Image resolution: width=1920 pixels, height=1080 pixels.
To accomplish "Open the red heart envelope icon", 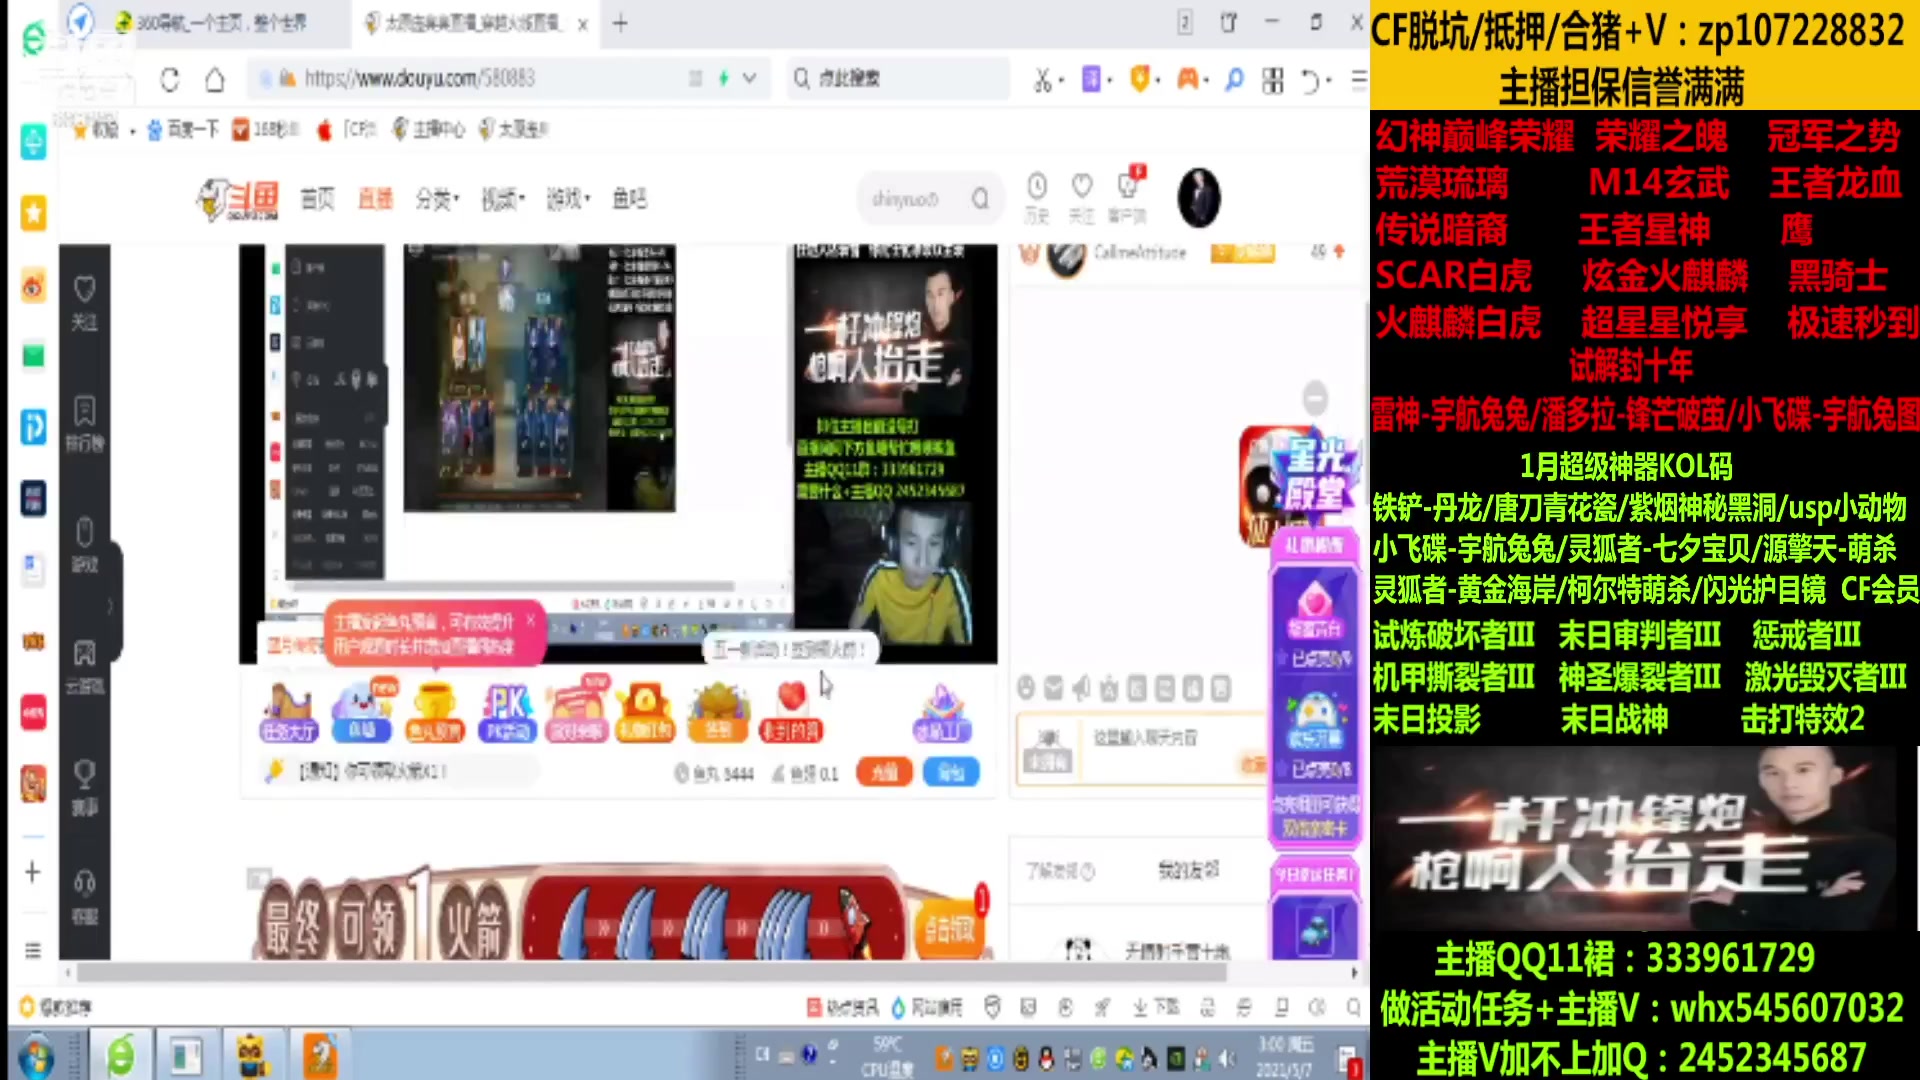I will (x=791, y=712).
